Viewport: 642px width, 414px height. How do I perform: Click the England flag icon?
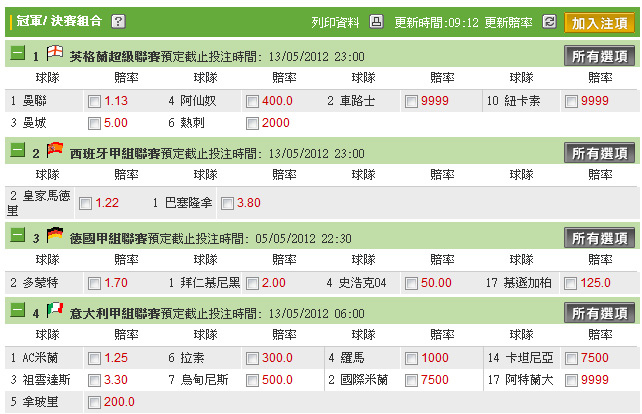coord(55,53)
